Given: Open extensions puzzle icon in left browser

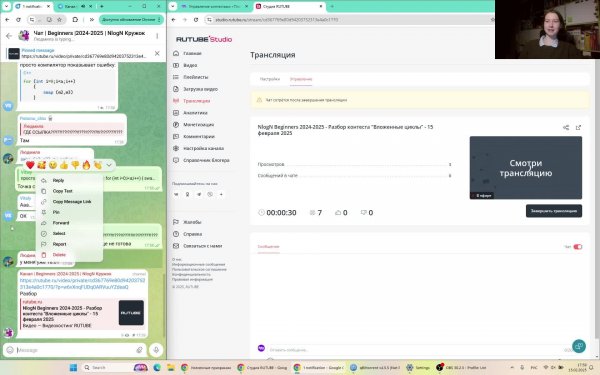Looking at the screenshot, I should [75, 20].
